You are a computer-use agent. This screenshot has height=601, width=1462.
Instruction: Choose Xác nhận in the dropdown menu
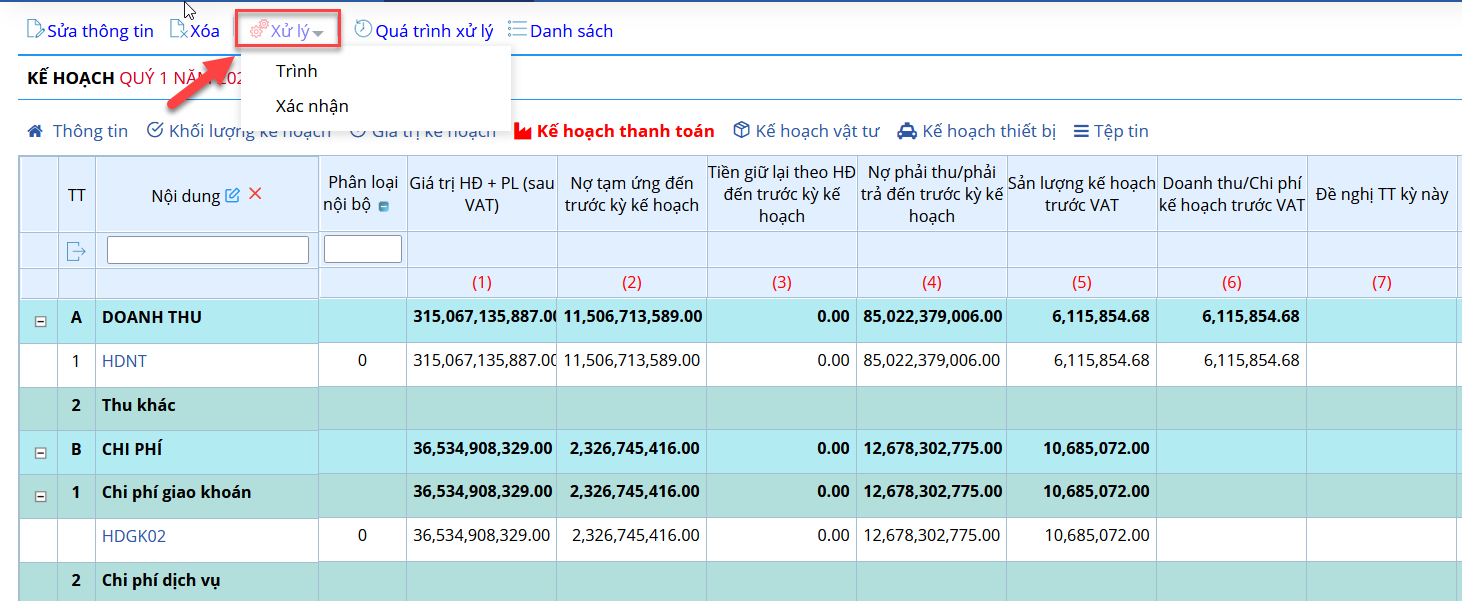pos(312,106)
